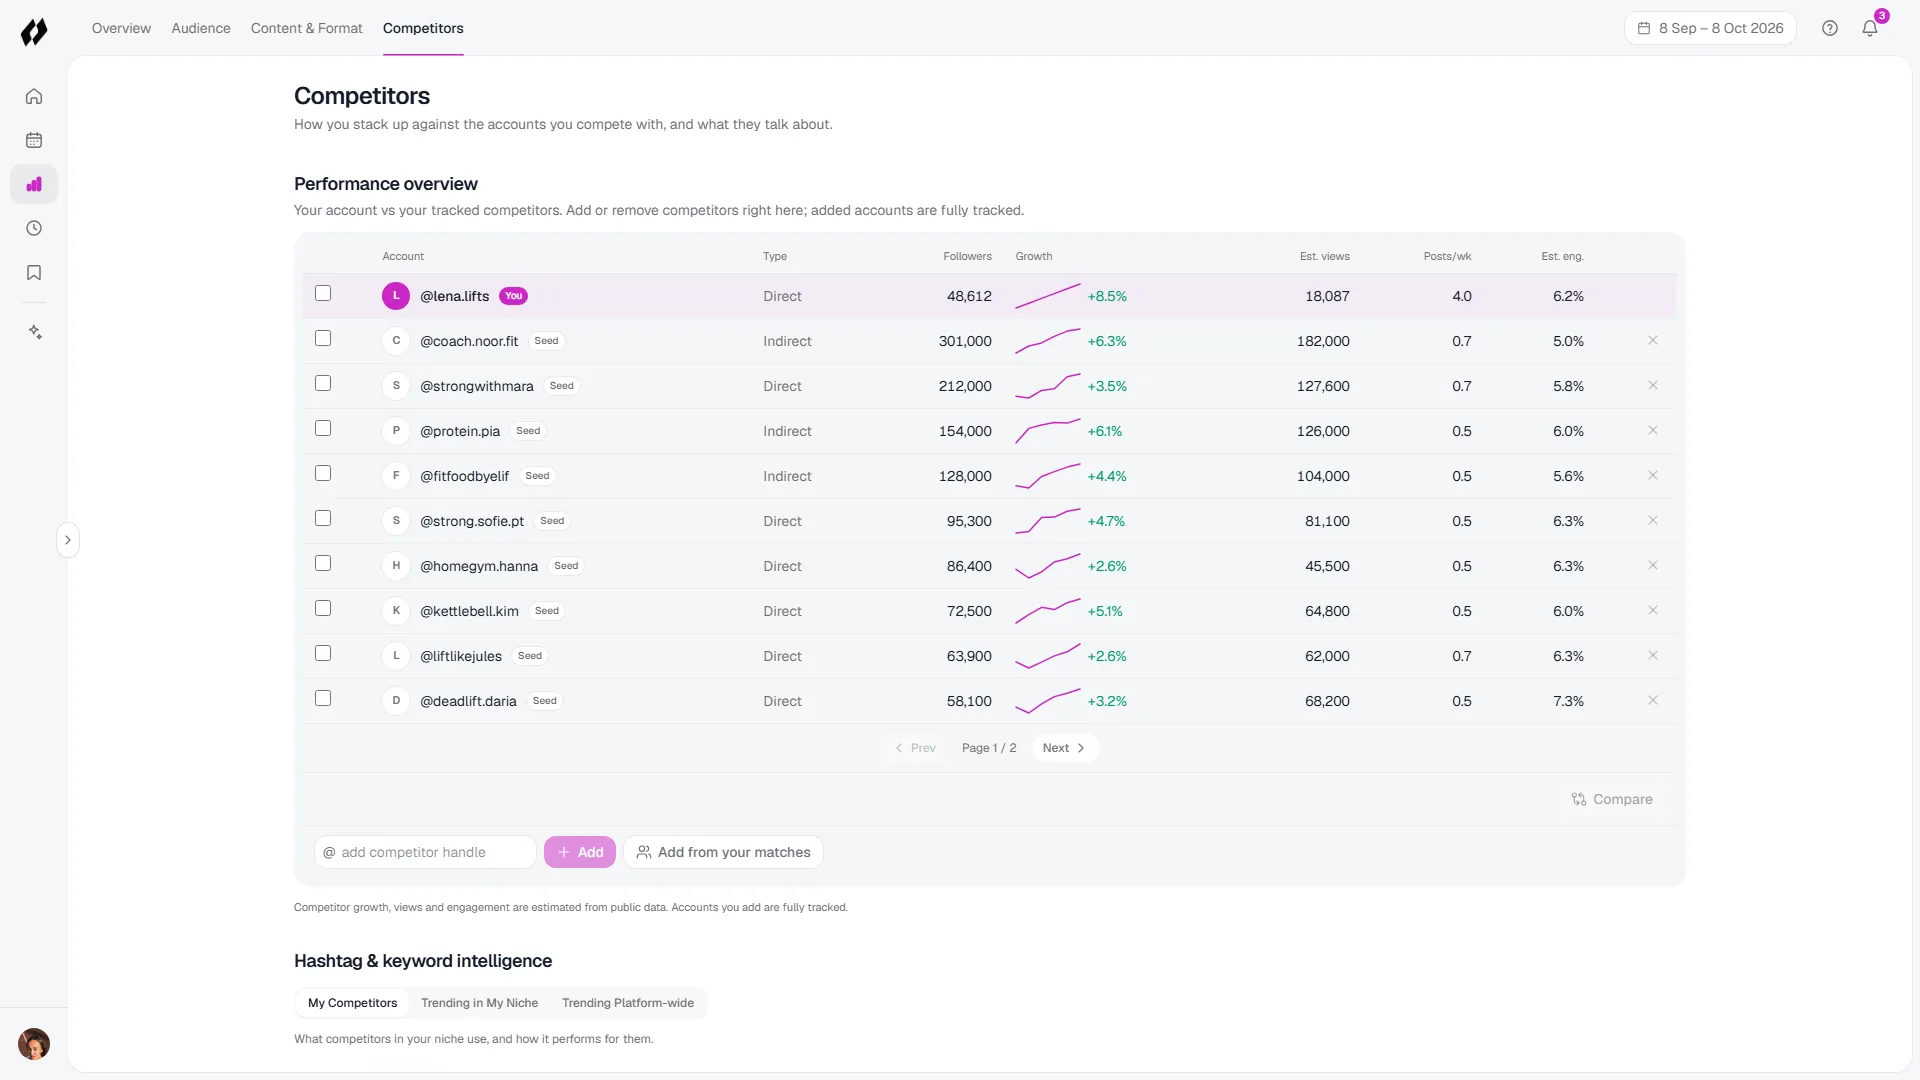Select the @deadlift.daria row checkbox
The height and width of the screenshot is (1080, 1920).
pyautogui.click(x=323, y=698)
